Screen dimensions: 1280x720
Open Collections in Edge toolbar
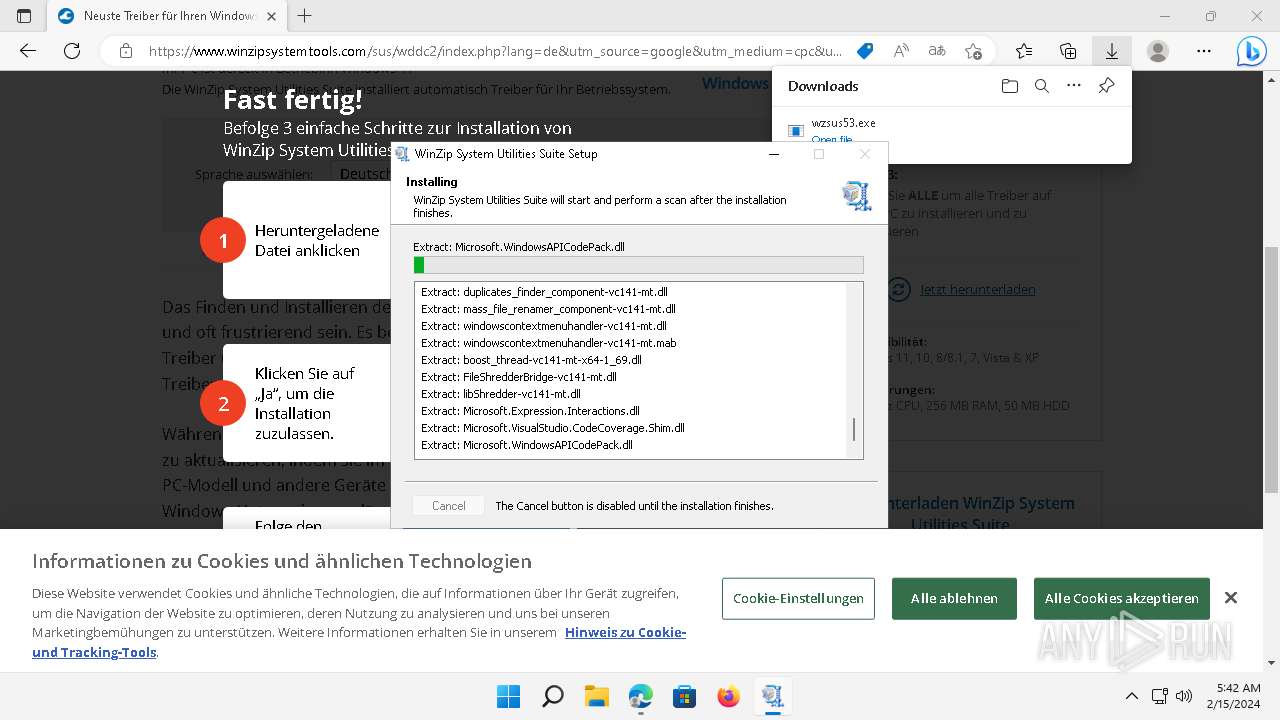1068,51
